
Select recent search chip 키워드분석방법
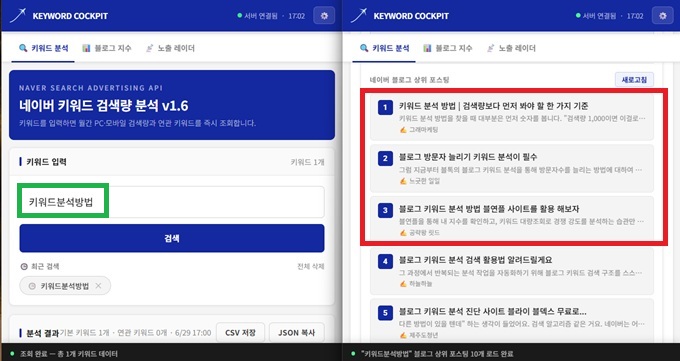tap(65, 286)
